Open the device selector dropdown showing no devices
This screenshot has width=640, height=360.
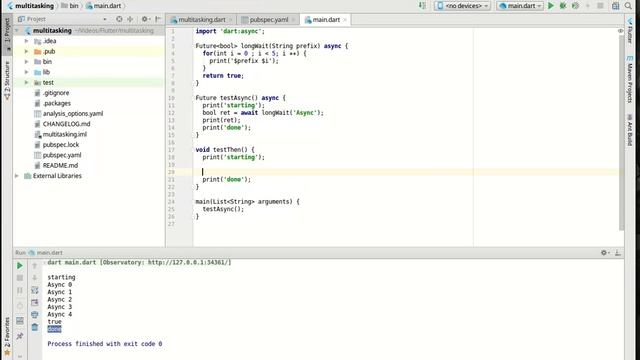coord(462,6)
